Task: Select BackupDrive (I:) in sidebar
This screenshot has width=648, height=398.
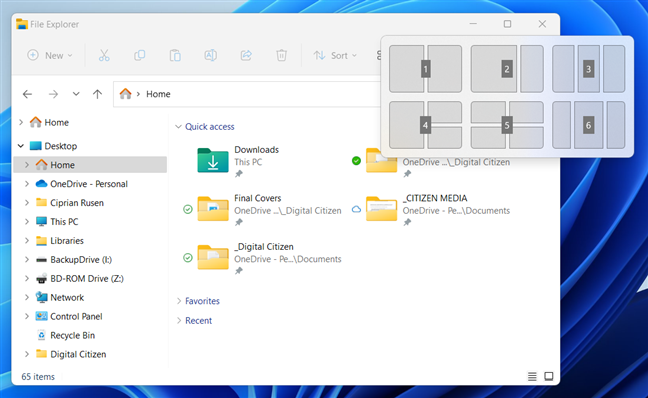Action: [x=81, y=260]
